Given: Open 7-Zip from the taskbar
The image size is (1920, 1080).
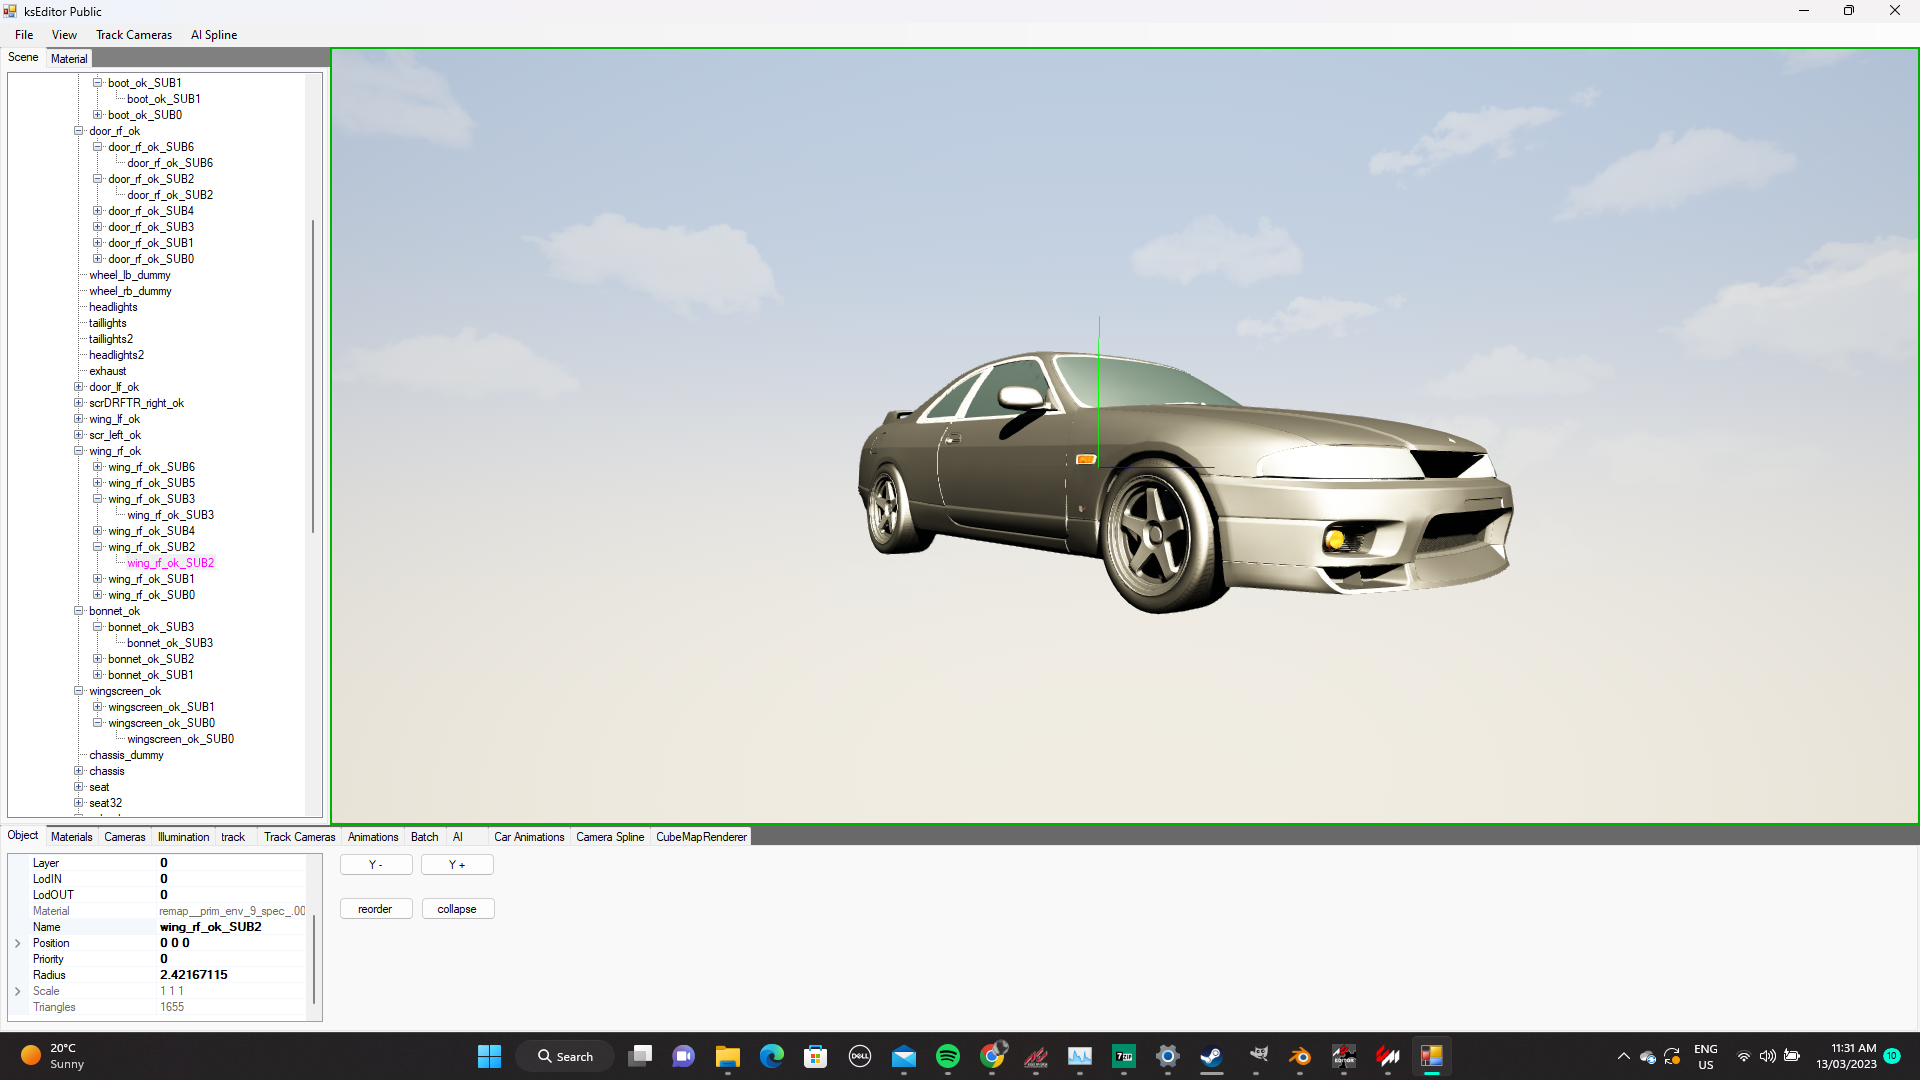Looking at the screenshot, I should pyautogui.click(x=1124, y=1056).
